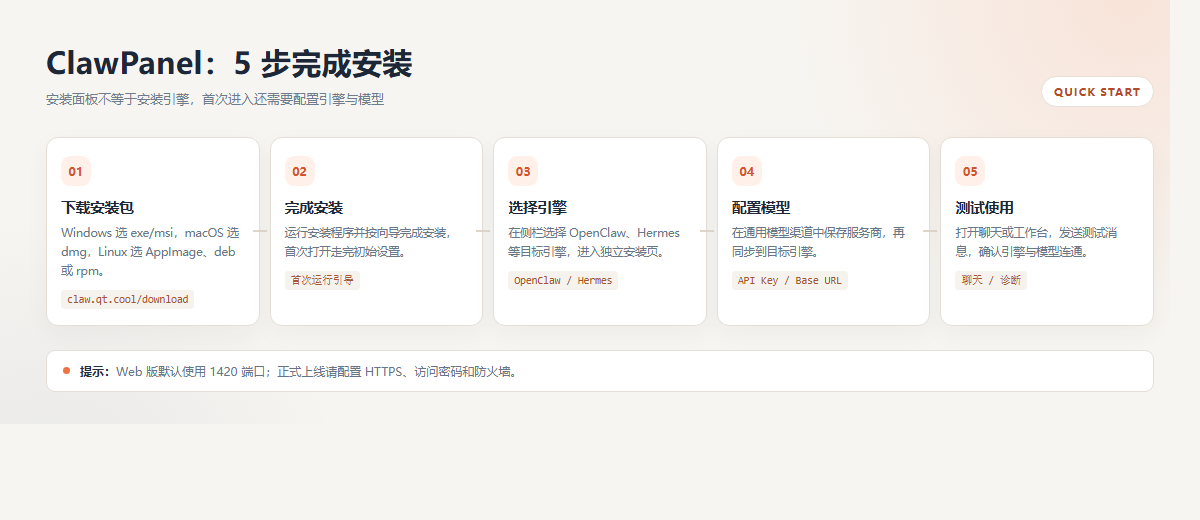Click the description starting 在侧栏选择 OpenClaw
Screen dimensions: 1200x520
click(x=594, y=242)
